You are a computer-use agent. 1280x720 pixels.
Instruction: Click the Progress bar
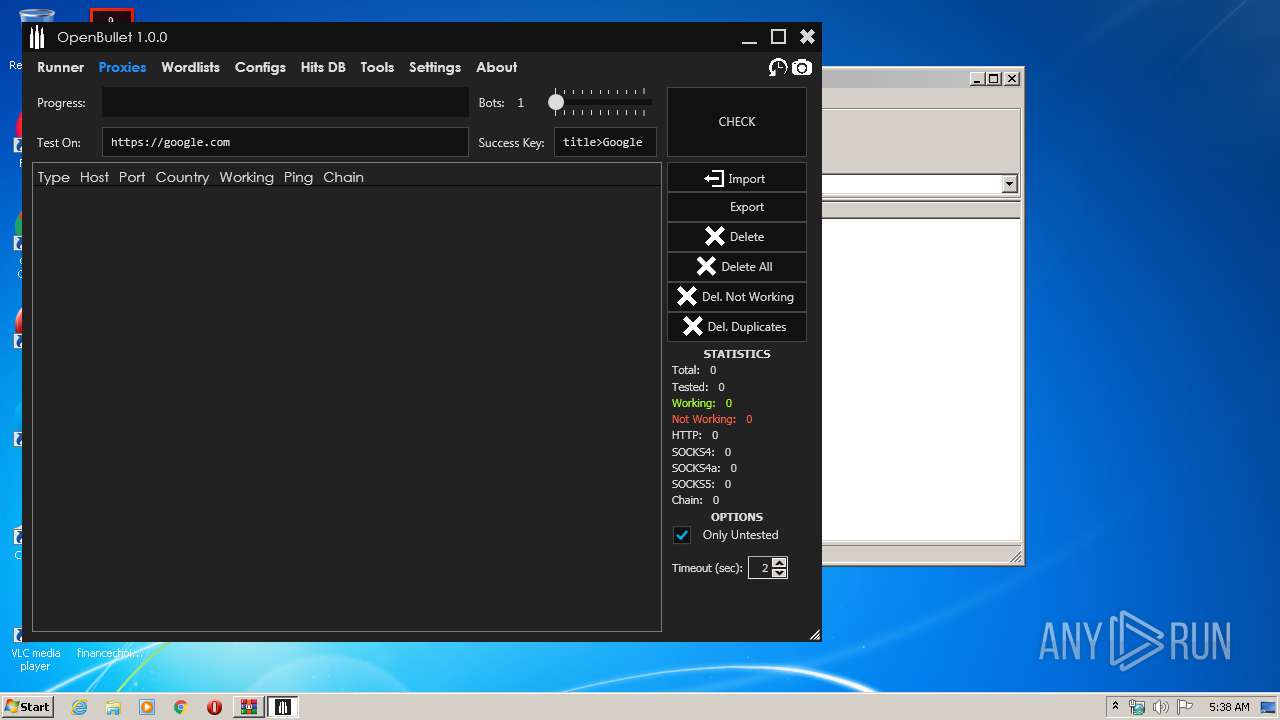285,102
